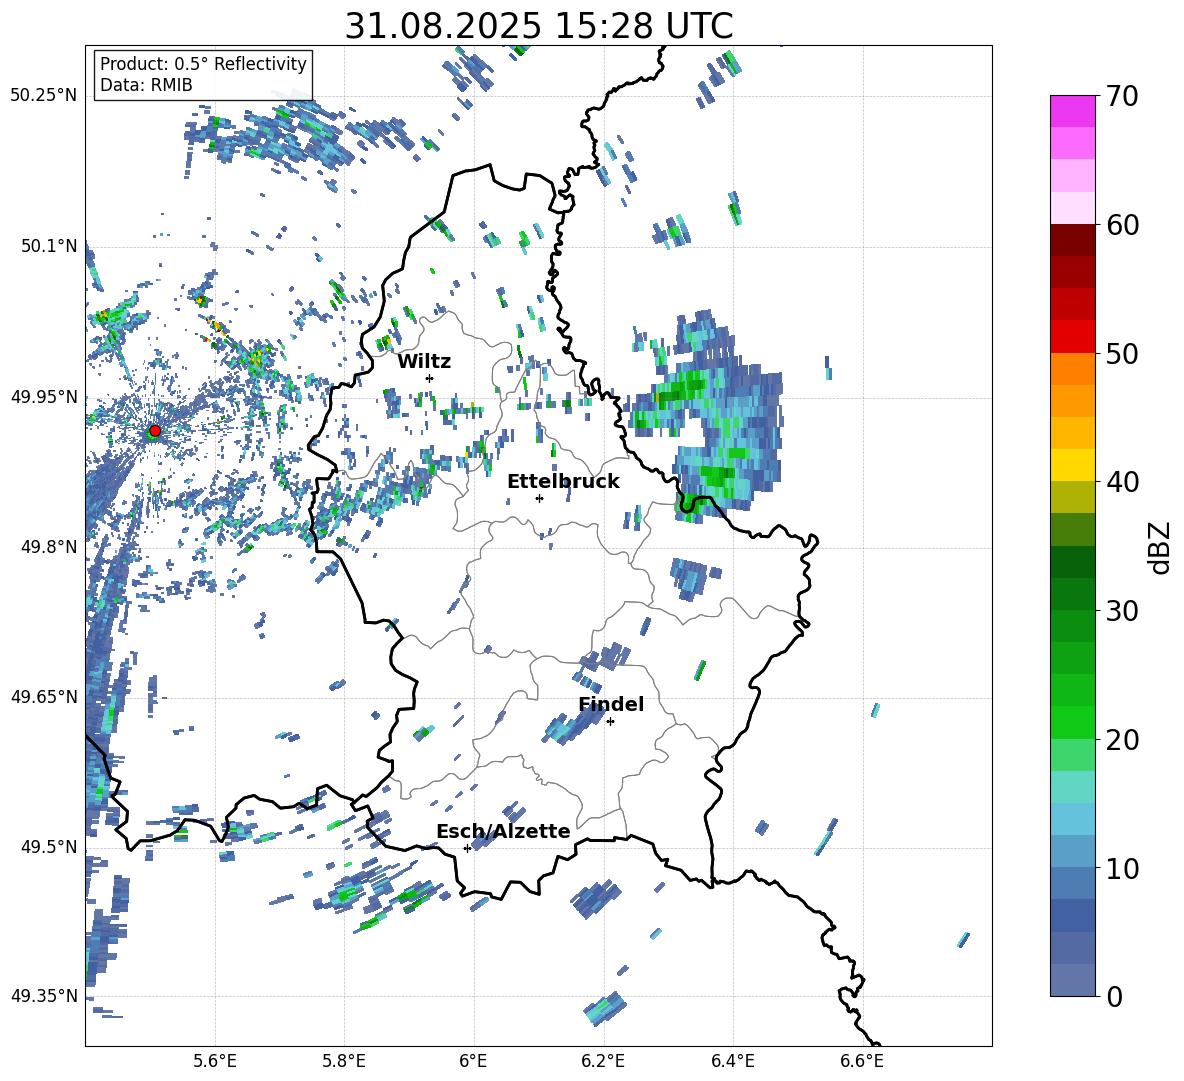Click the magenta top colorbar segment

[1072, 112]
